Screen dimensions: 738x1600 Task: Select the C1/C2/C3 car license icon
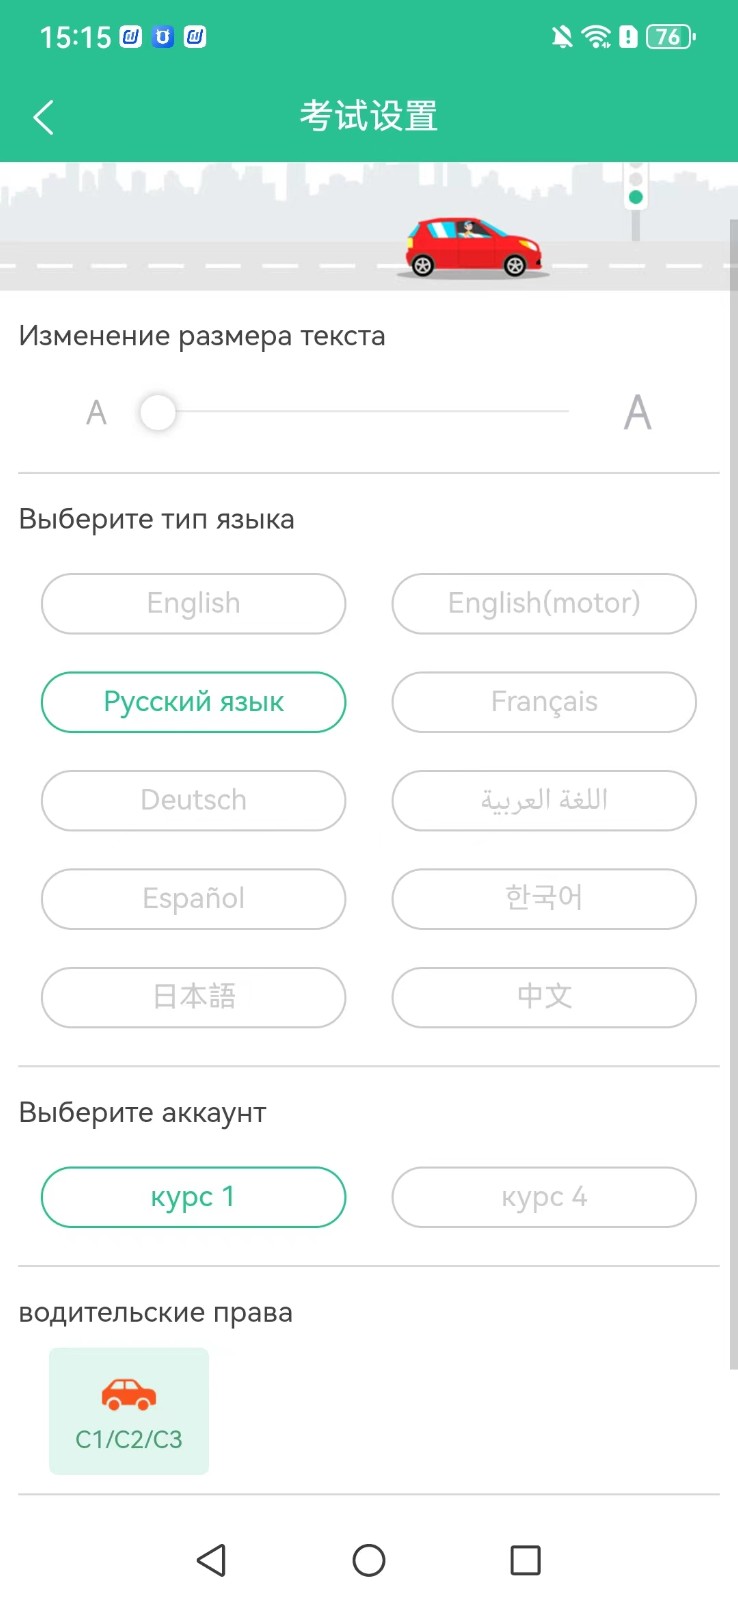tap(129, 1410)
